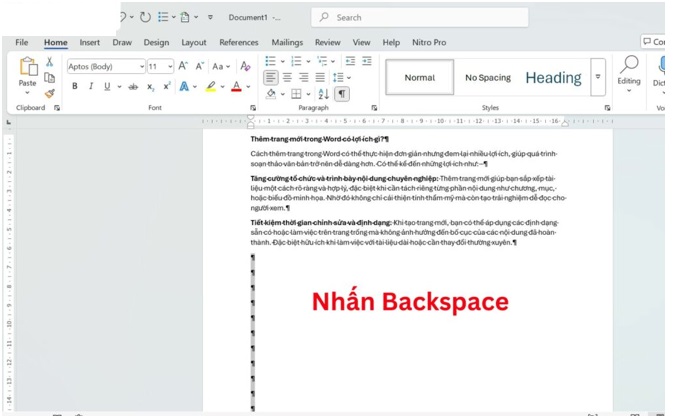Click the Cut scissors icon
The height and width of the screenshot is (418, 685).
pos(49,62)
